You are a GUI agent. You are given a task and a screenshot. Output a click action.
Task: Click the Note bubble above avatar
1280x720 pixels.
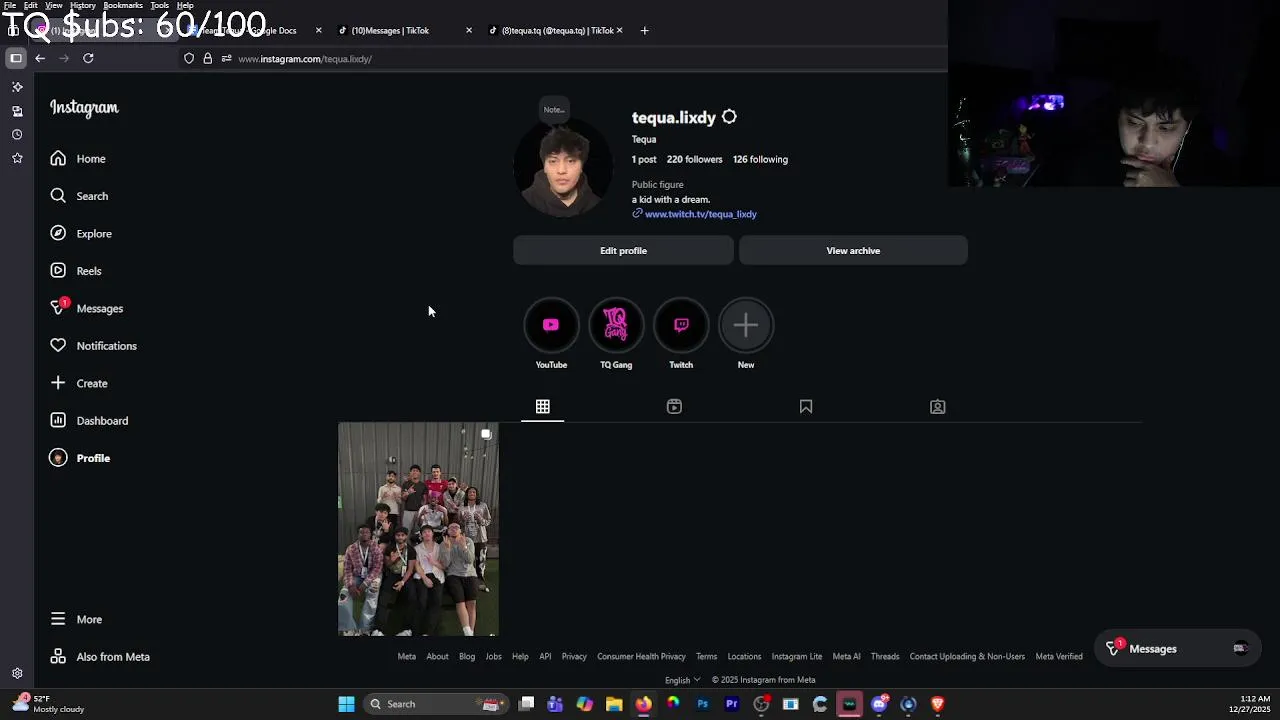click(554, 109)
